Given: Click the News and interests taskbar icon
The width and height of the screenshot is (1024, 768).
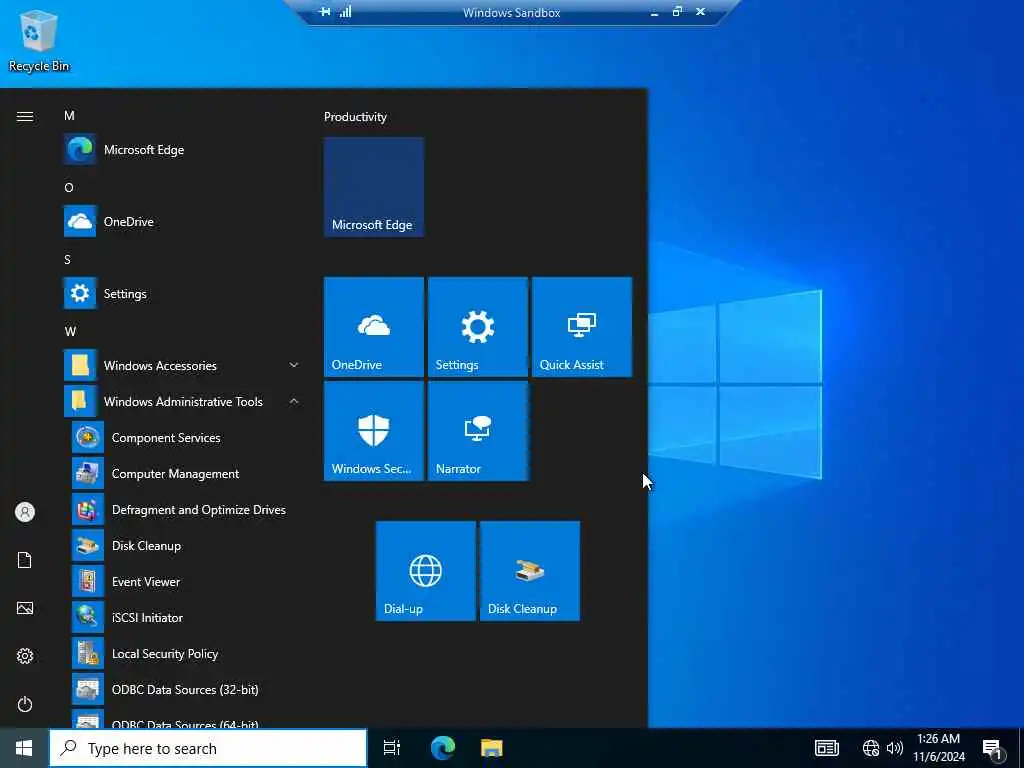Looking at the screenshot, I should click(826, 748).
